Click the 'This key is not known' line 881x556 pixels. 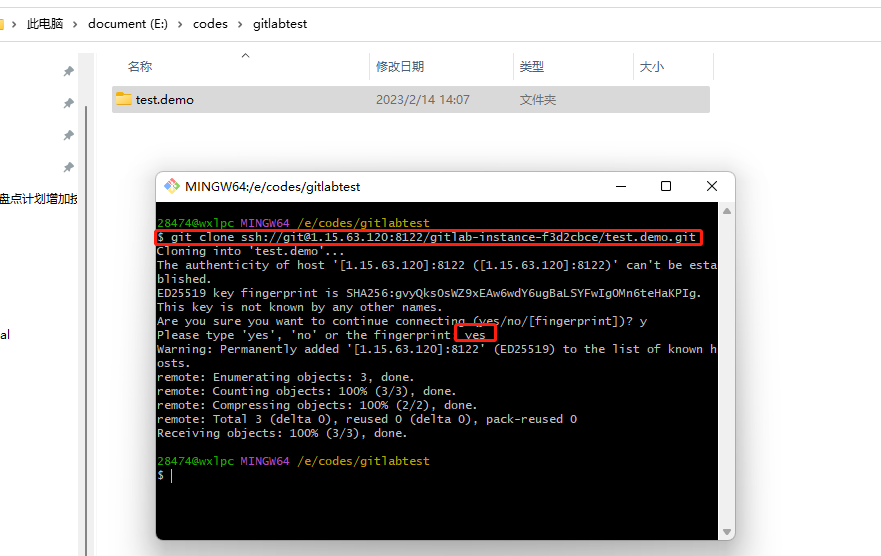(299, 307)
